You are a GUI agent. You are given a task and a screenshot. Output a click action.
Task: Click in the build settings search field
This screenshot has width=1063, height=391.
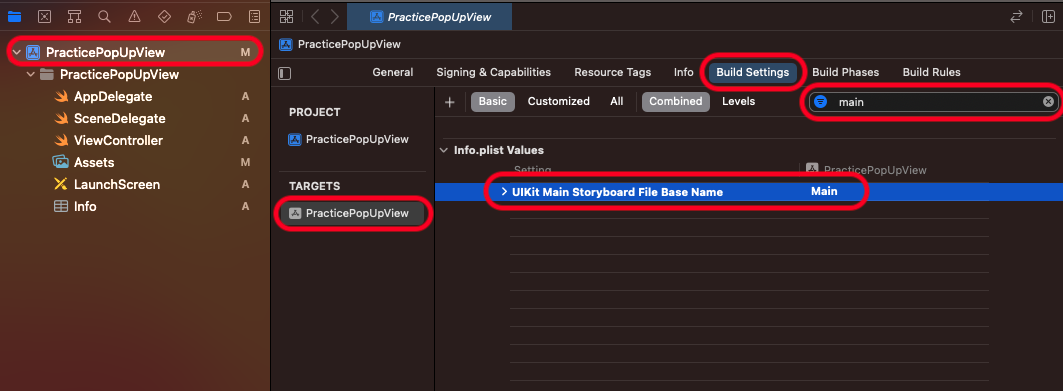(x=934, y=102)
